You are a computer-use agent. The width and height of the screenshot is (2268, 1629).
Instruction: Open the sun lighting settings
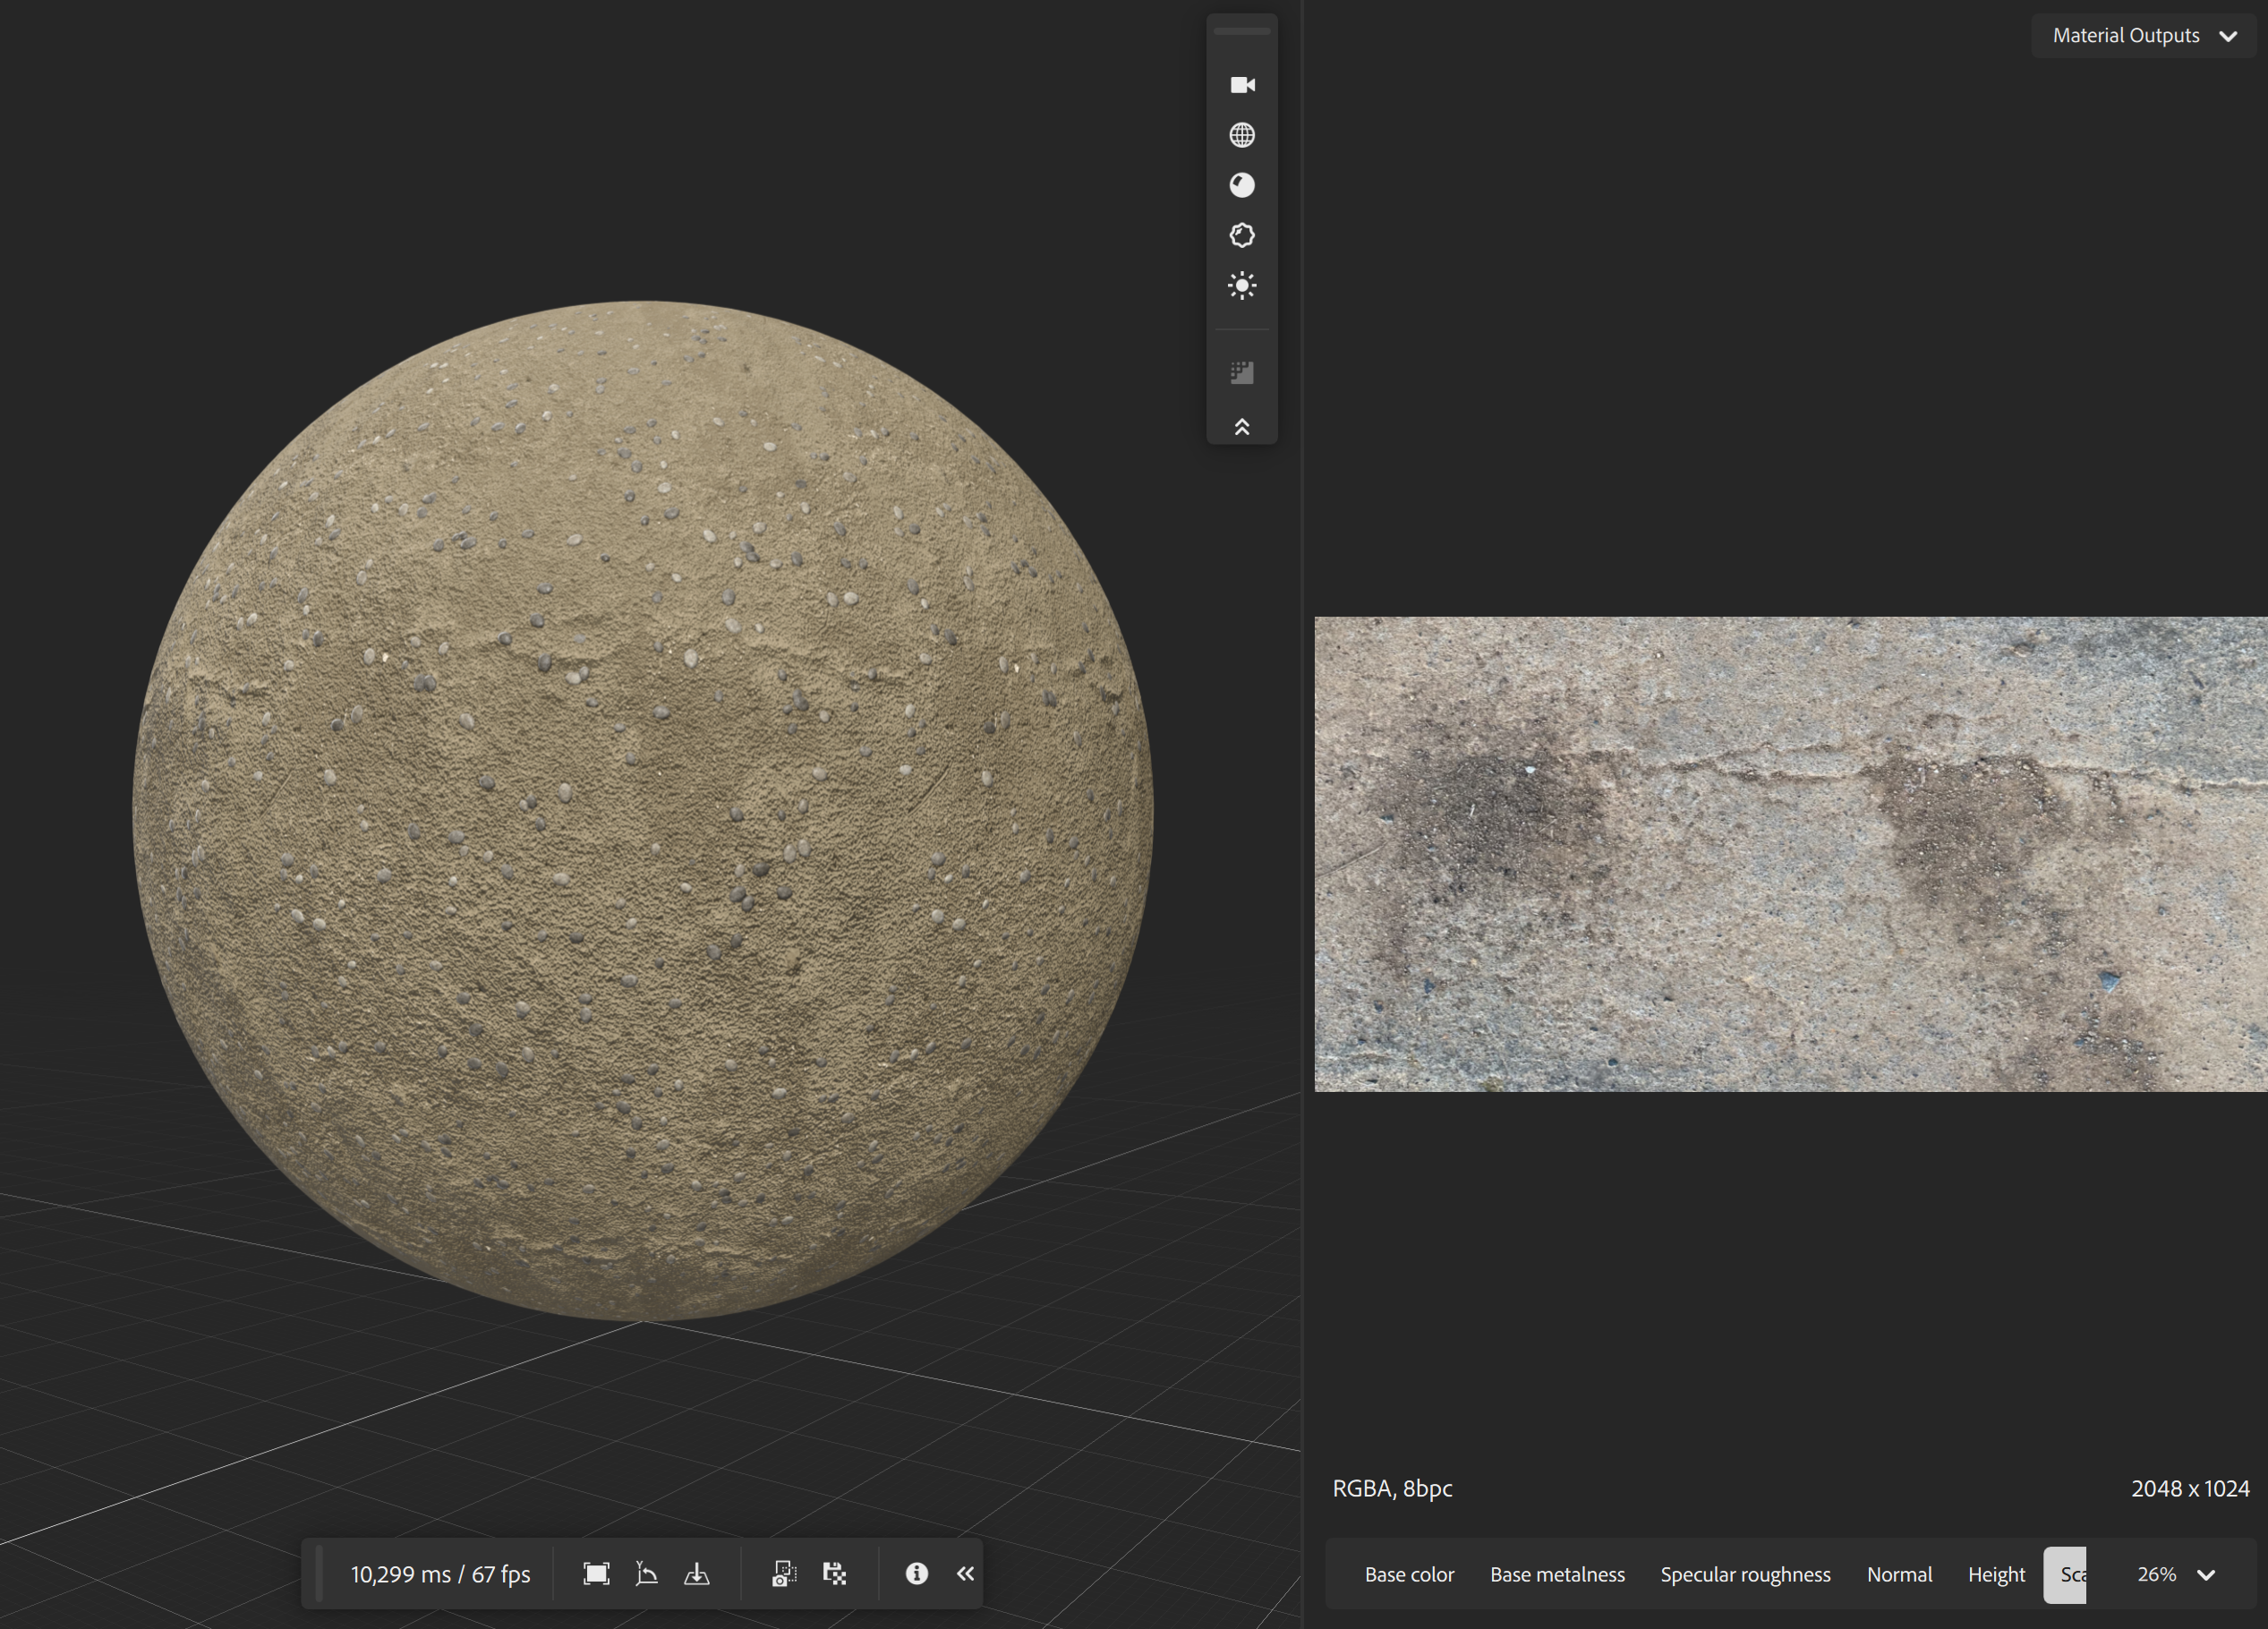(x=1242, y=286)
